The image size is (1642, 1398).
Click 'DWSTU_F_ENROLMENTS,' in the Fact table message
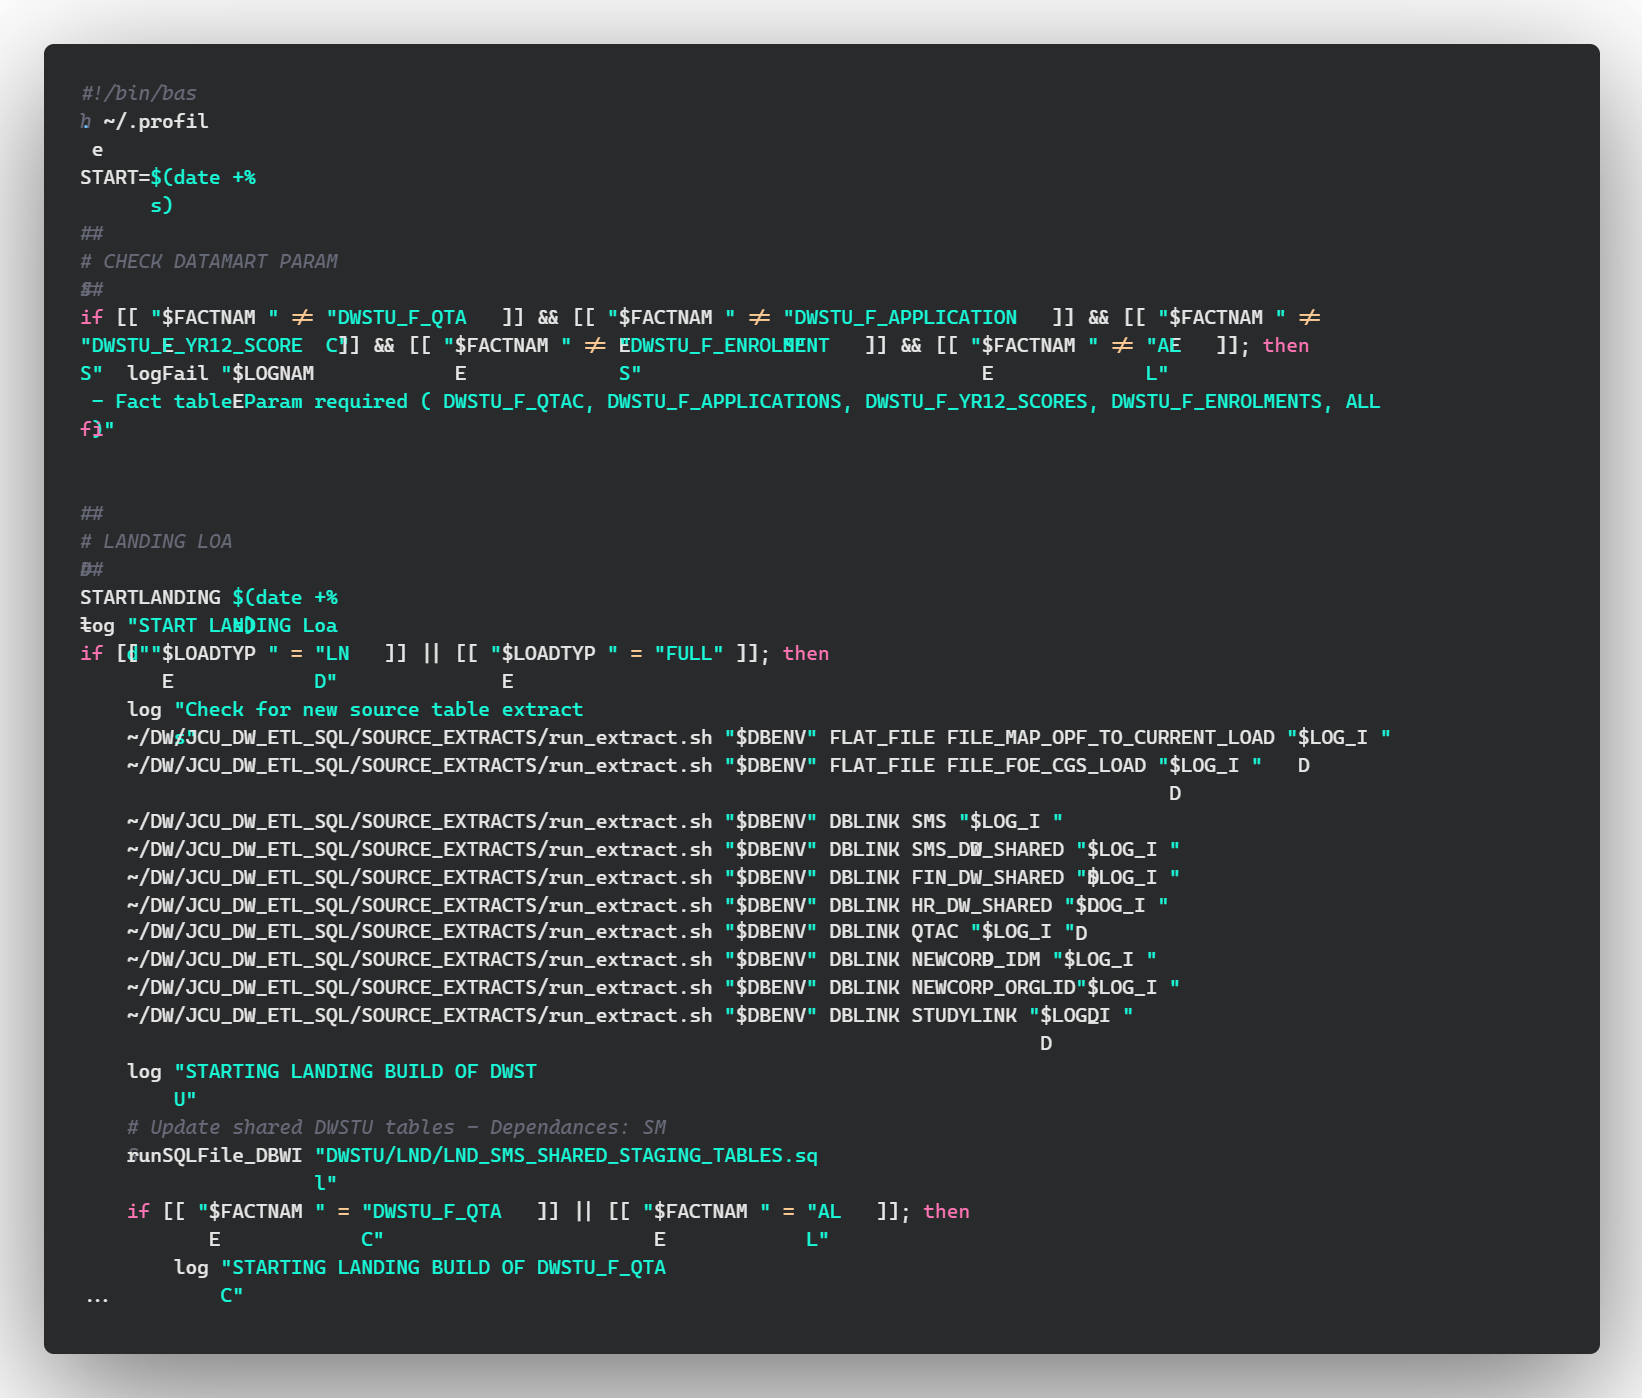(1221, 401)
